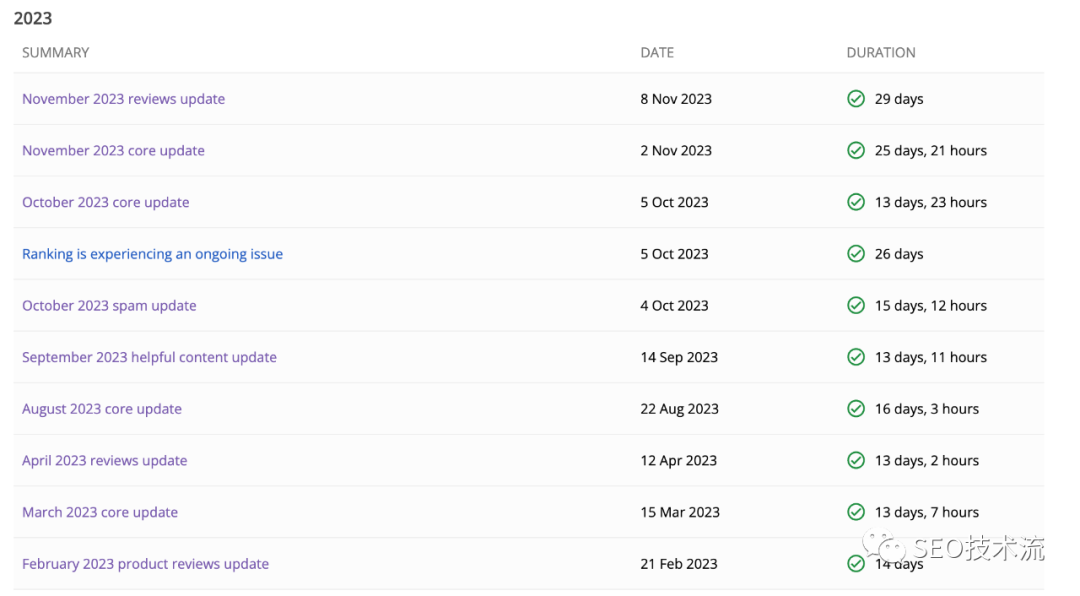Open the November 2023 reviews update link
This screenshot has width=1080, height=596.
pos(123,99)
